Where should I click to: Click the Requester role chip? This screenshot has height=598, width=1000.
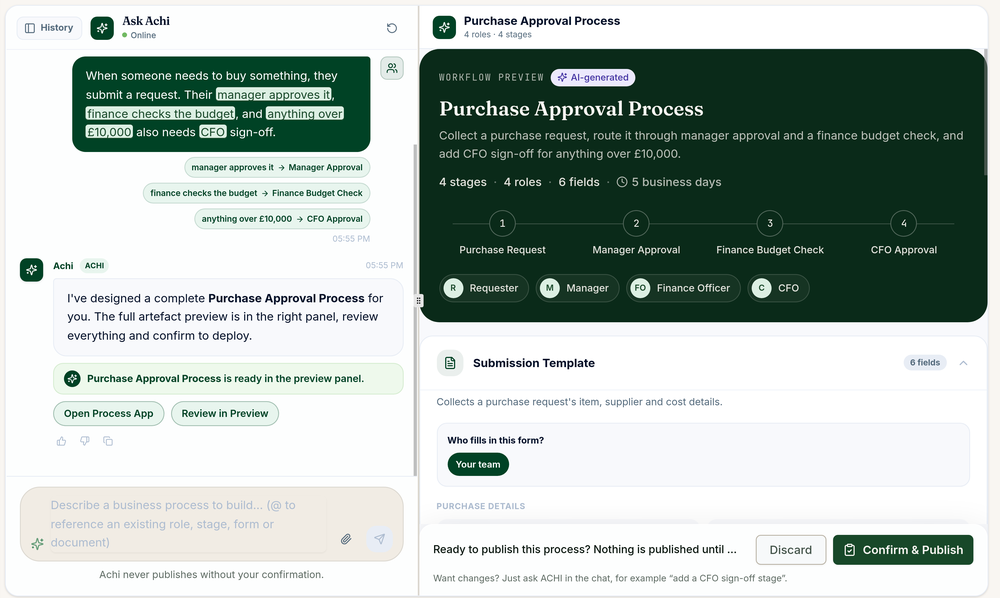(x=484, y=288)
